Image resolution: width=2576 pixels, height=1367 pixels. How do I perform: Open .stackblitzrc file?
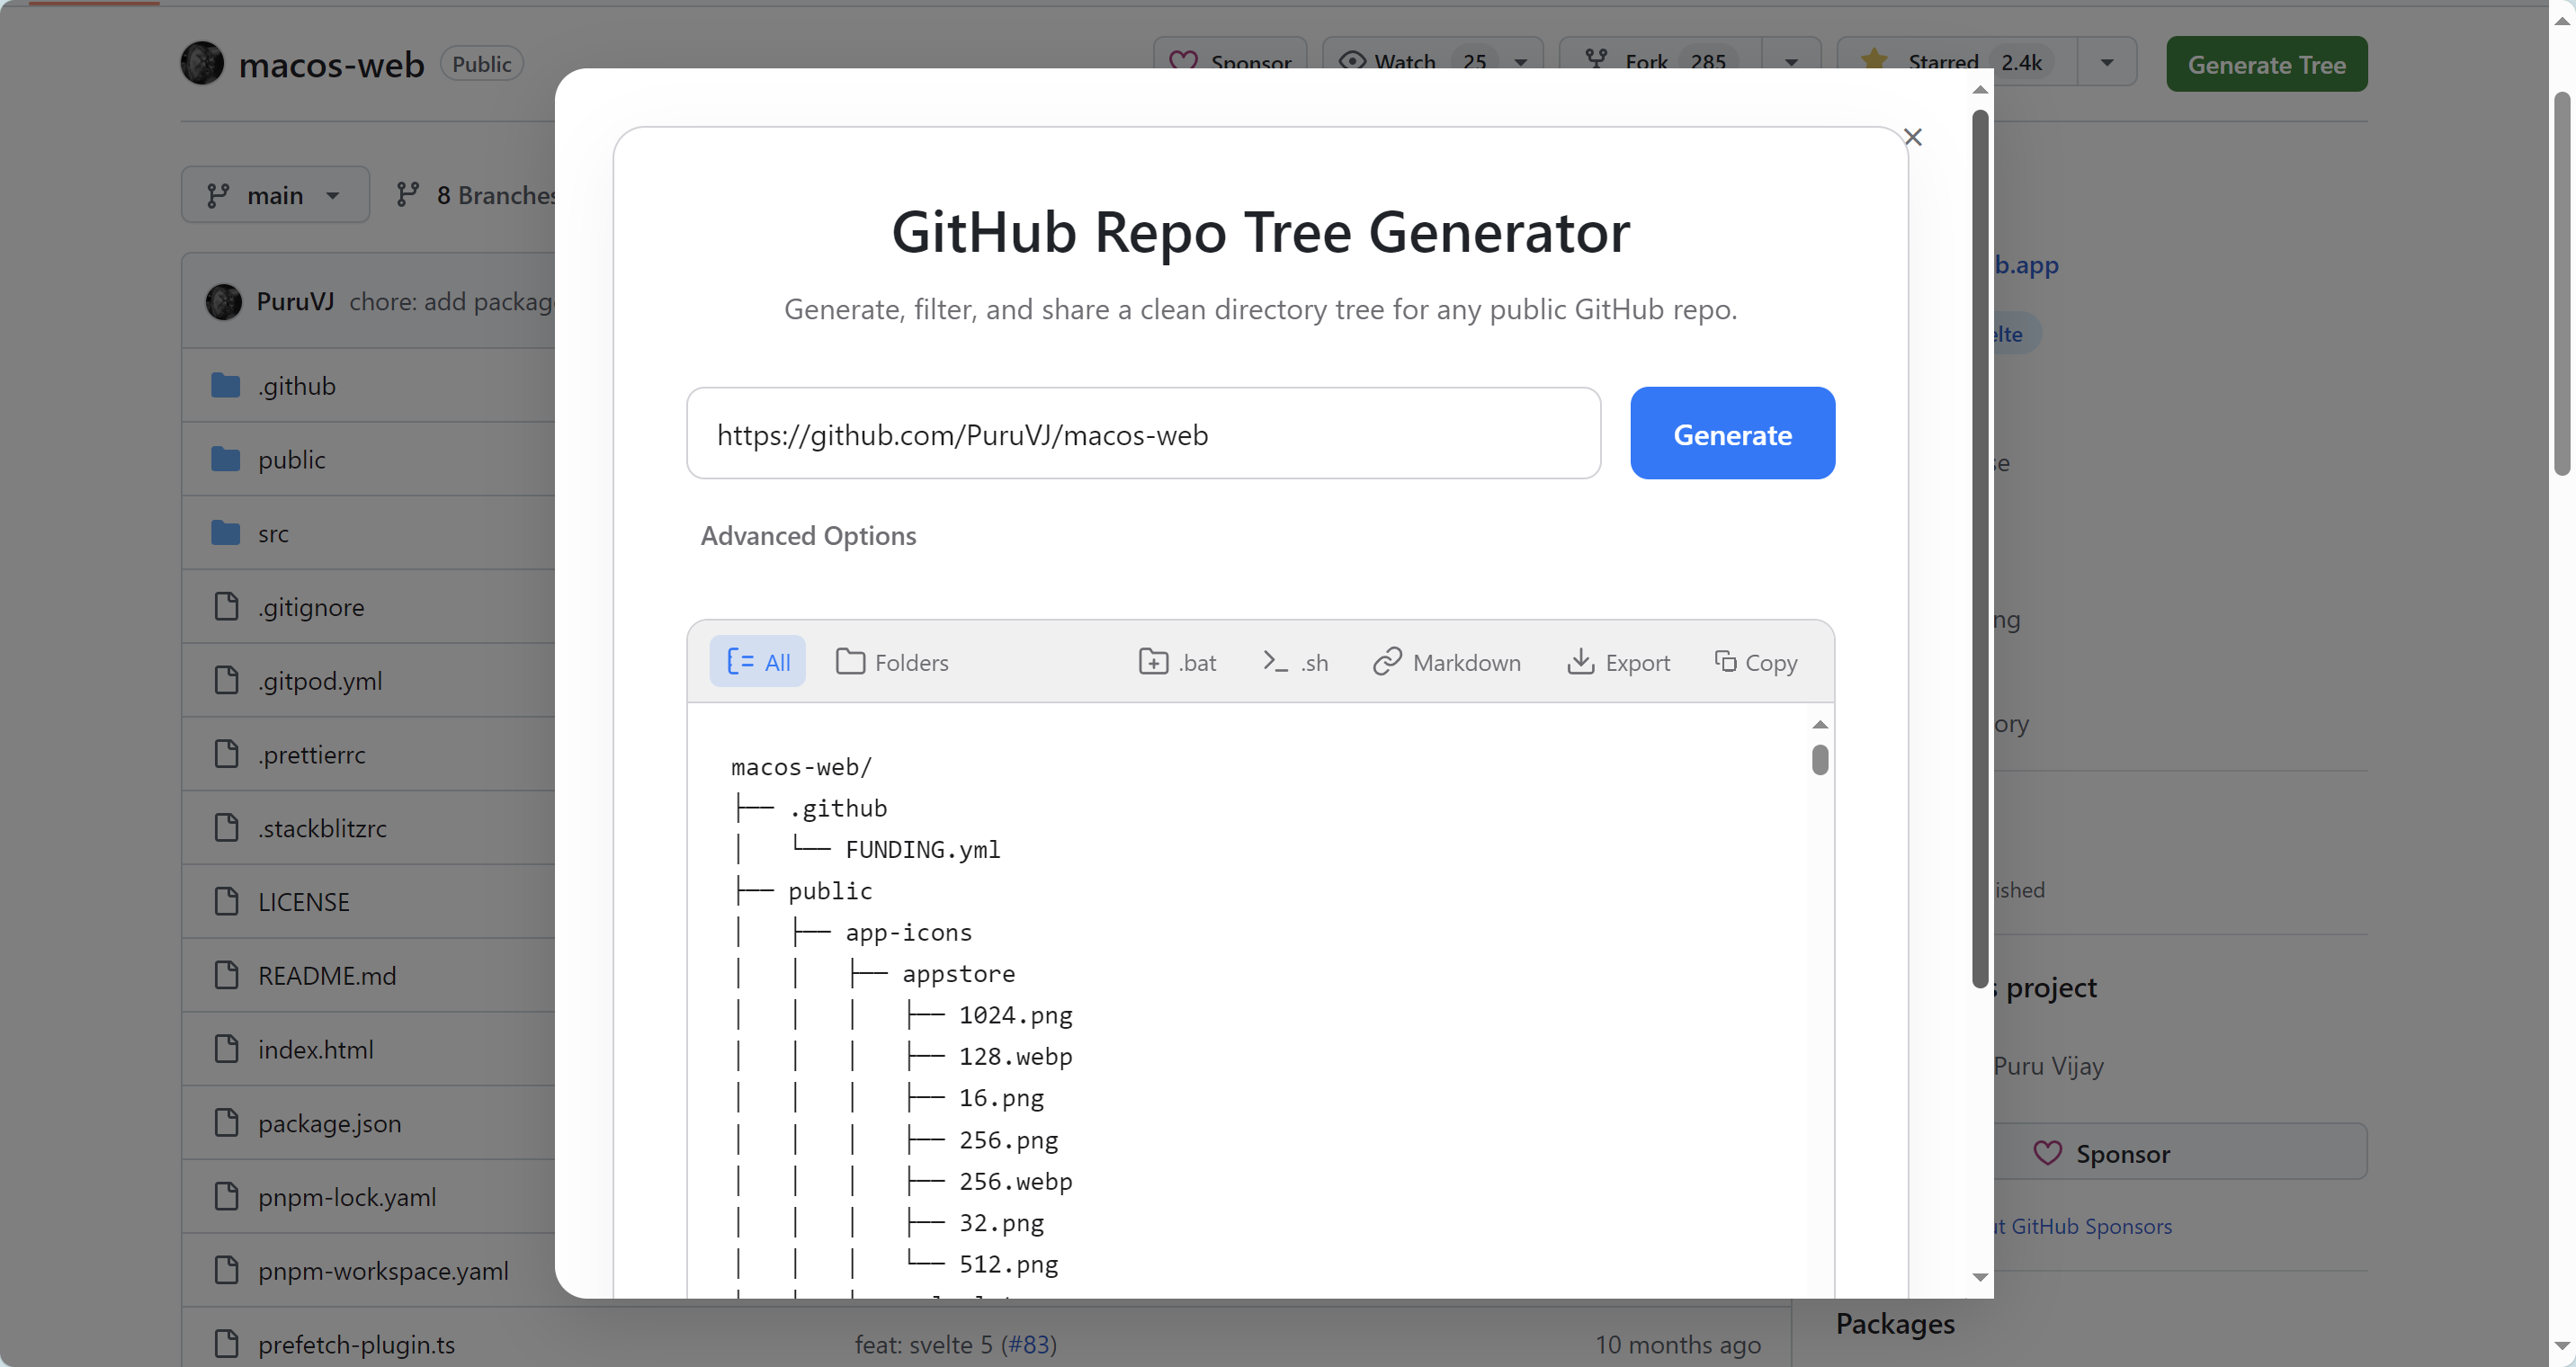322,829
